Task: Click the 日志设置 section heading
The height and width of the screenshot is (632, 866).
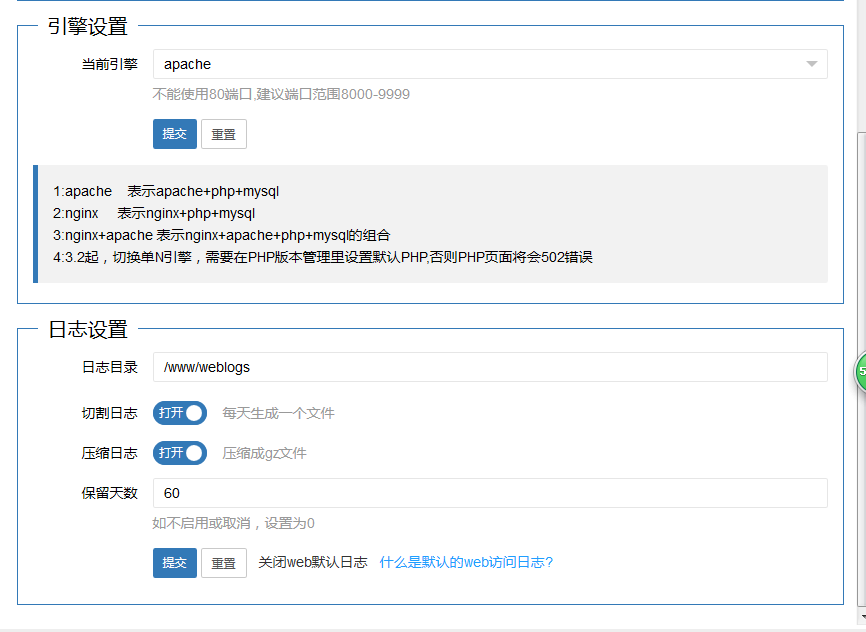Action: pyautogui.click(x=88, y=329)
